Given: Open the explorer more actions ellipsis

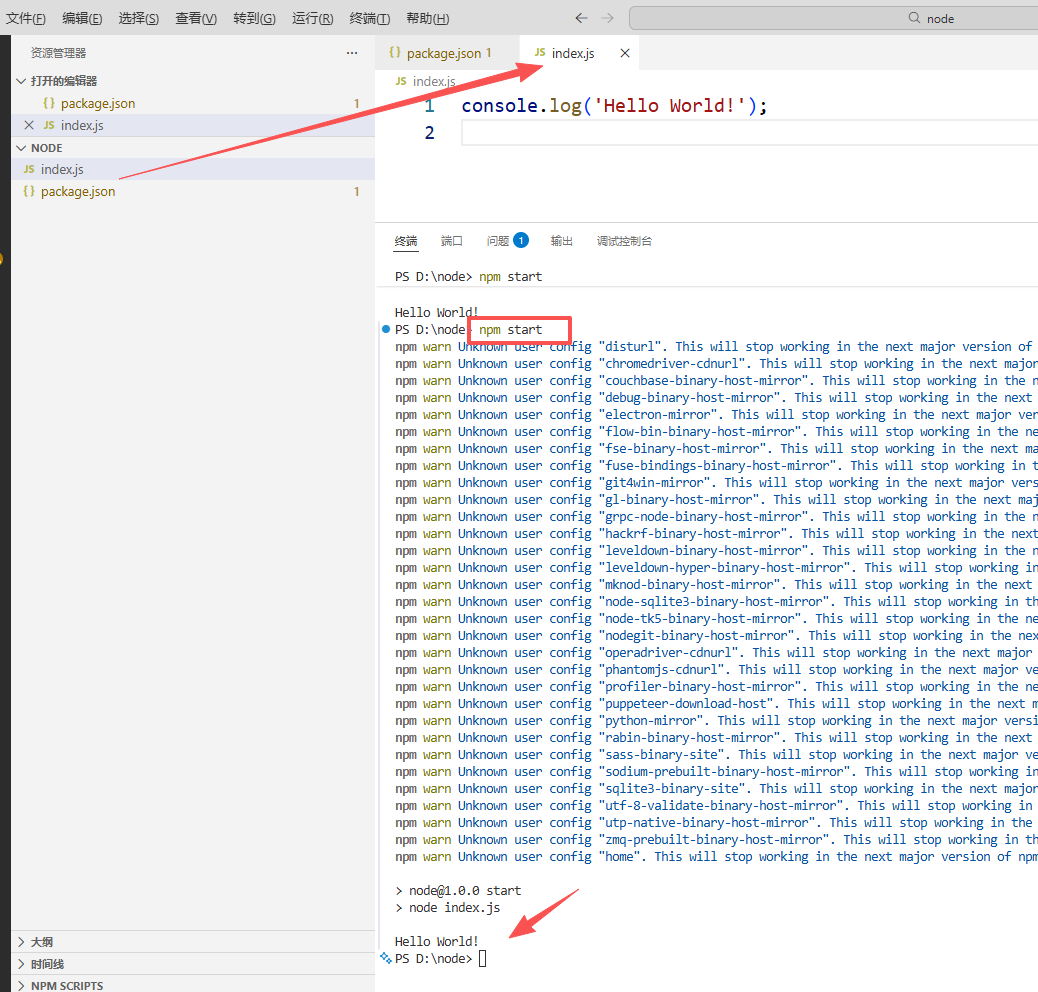Looking at the screenshot, I should 351,53.
